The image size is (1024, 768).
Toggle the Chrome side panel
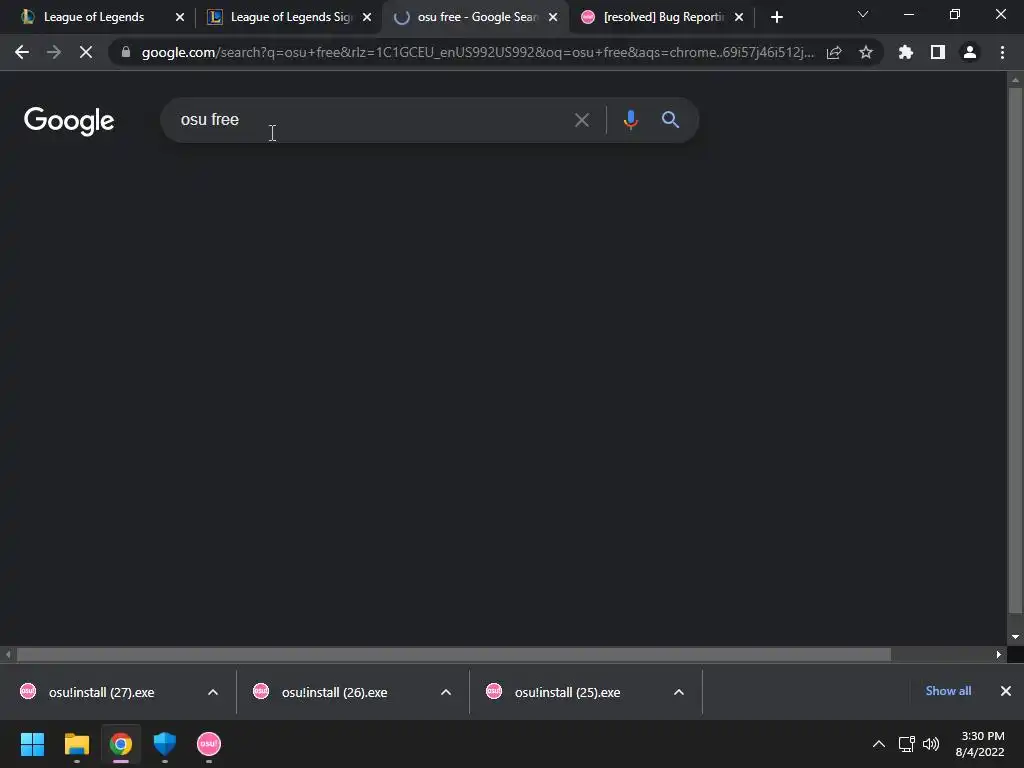tap(938, 52)
